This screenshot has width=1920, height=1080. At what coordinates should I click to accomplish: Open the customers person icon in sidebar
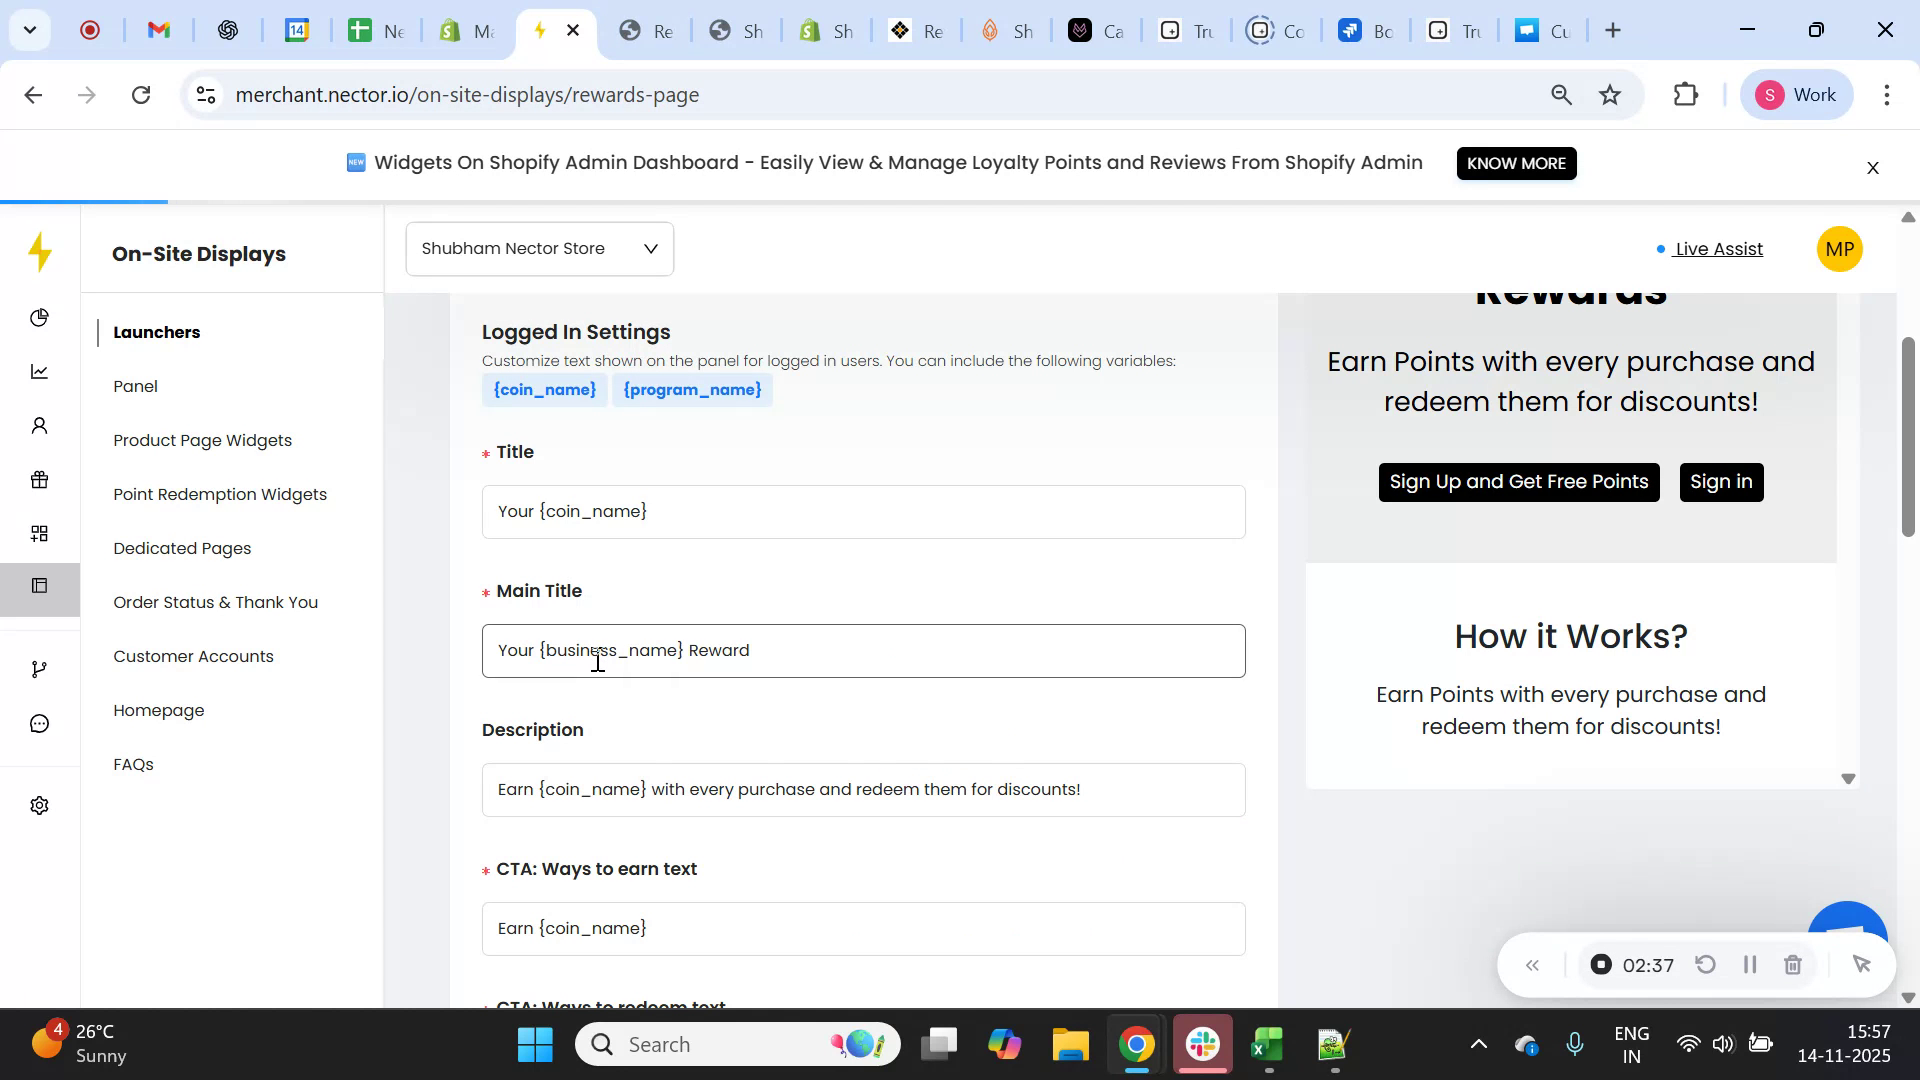[x=40, y=425]
